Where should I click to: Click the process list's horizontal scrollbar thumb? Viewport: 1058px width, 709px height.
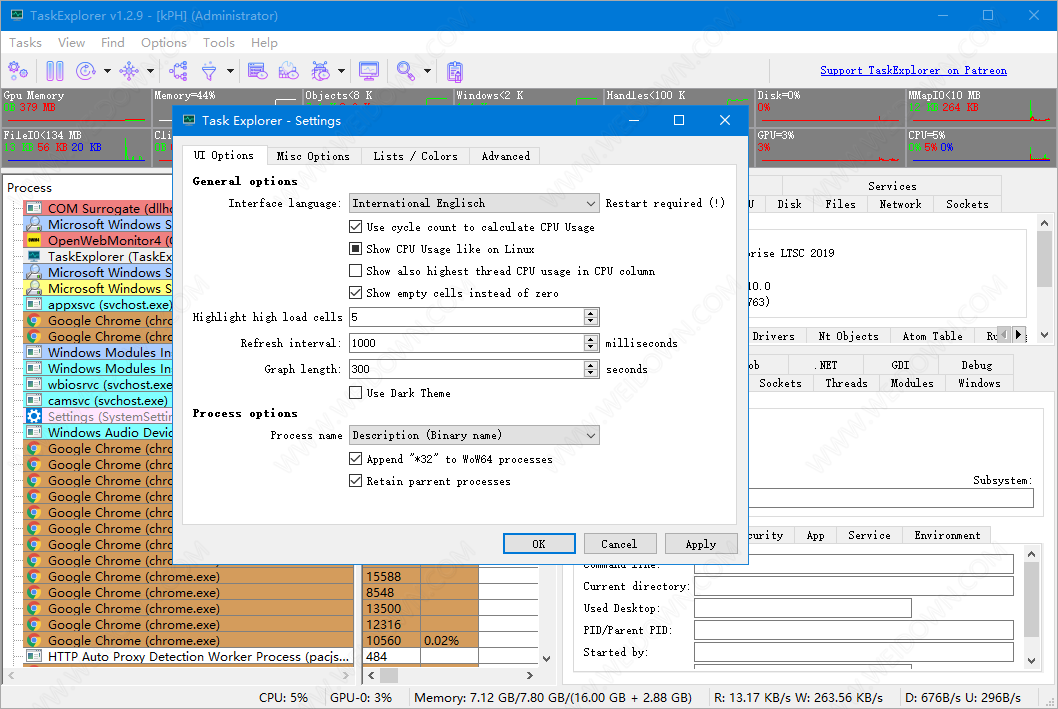coord(389,675)
